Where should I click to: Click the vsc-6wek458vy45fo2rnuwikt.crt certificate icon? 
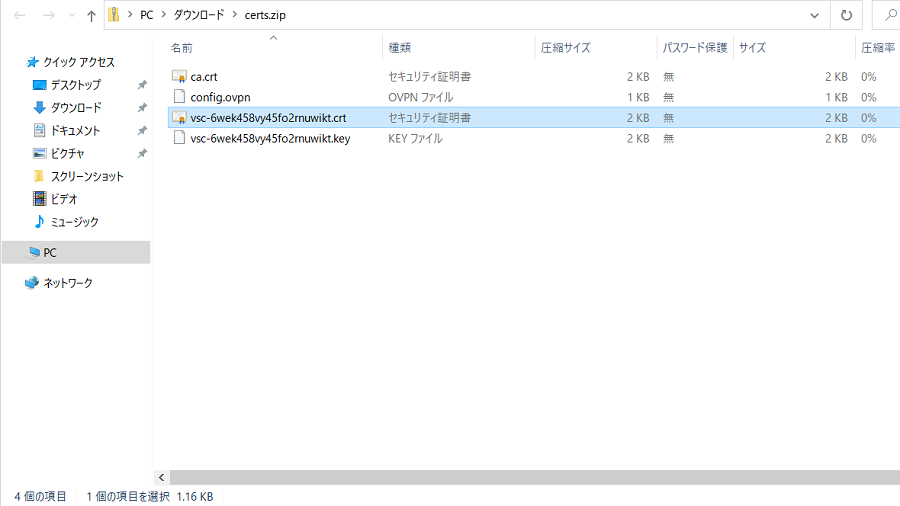tap(179, 118)
